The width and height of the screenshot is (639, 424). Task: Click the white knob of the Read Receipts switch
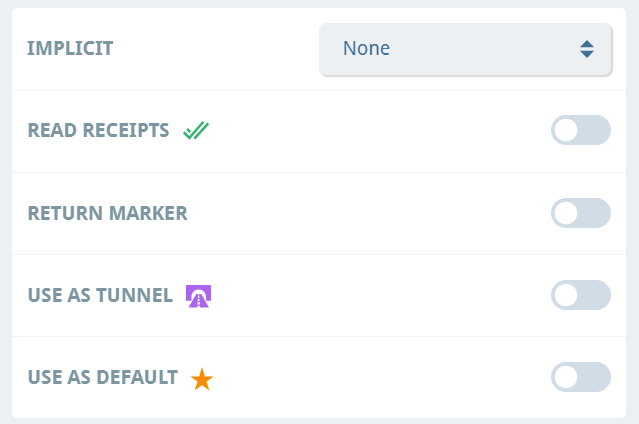point(566,130)
